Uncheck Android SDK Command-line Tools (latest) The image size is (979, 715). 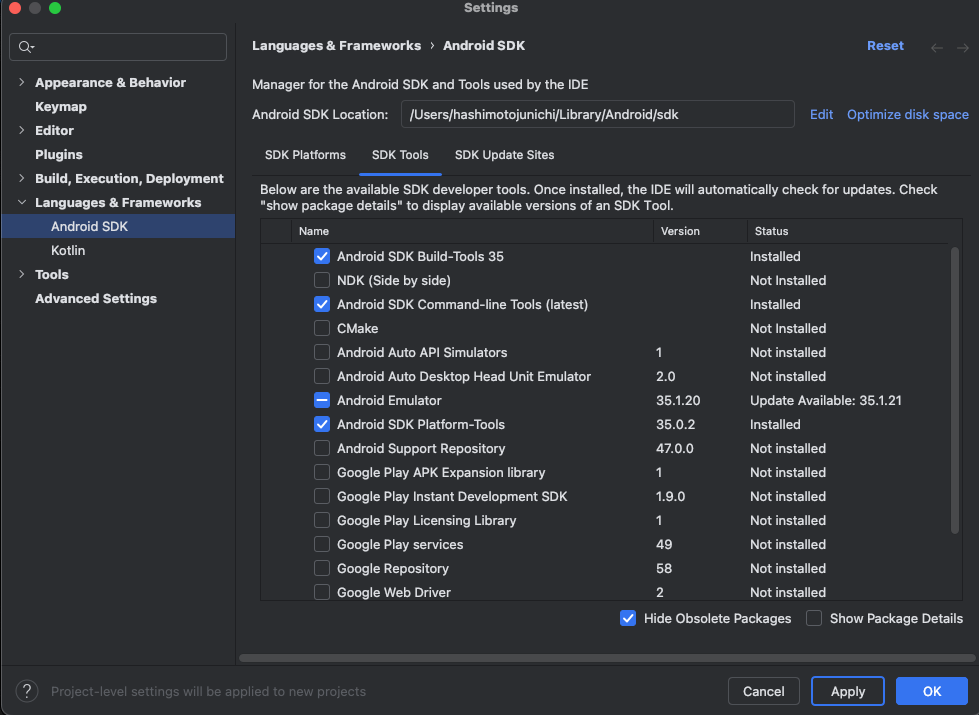pos(322,304)
